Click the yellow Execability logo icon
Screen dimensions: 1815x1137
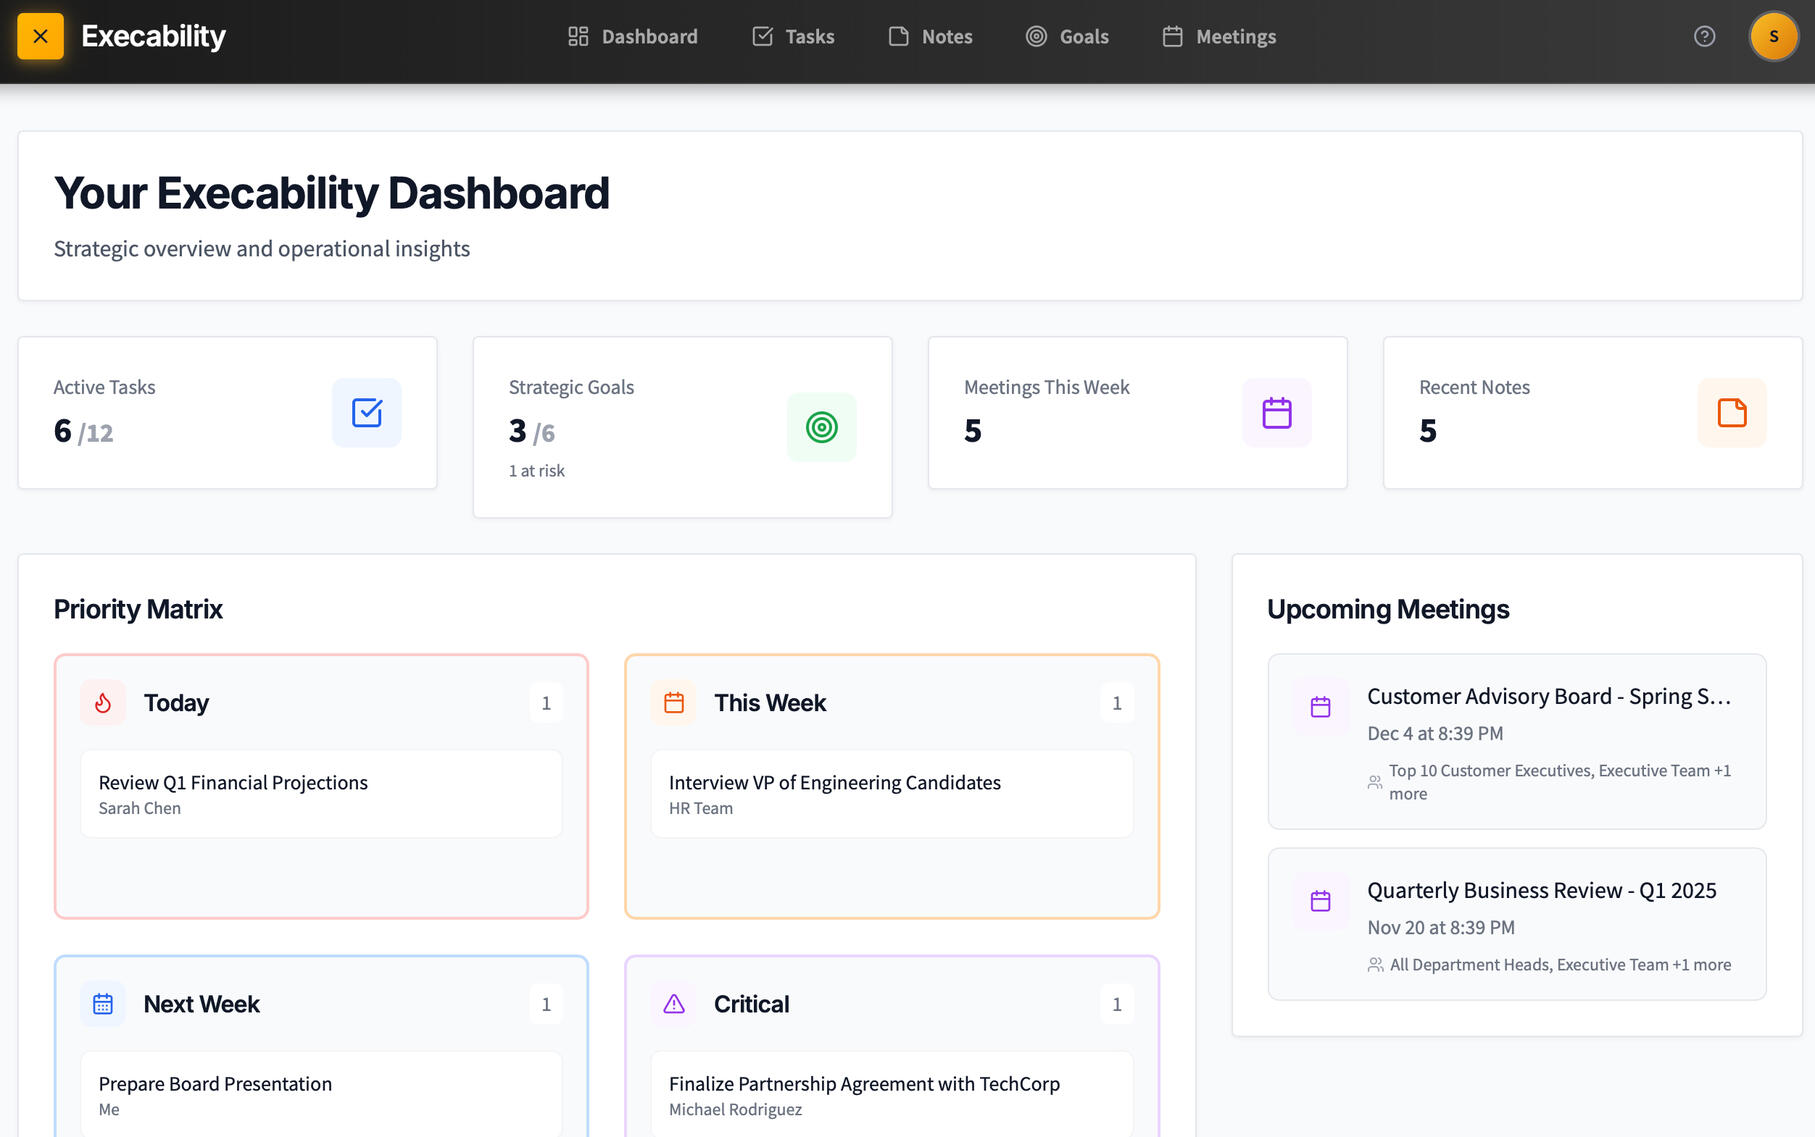point(40,37)
